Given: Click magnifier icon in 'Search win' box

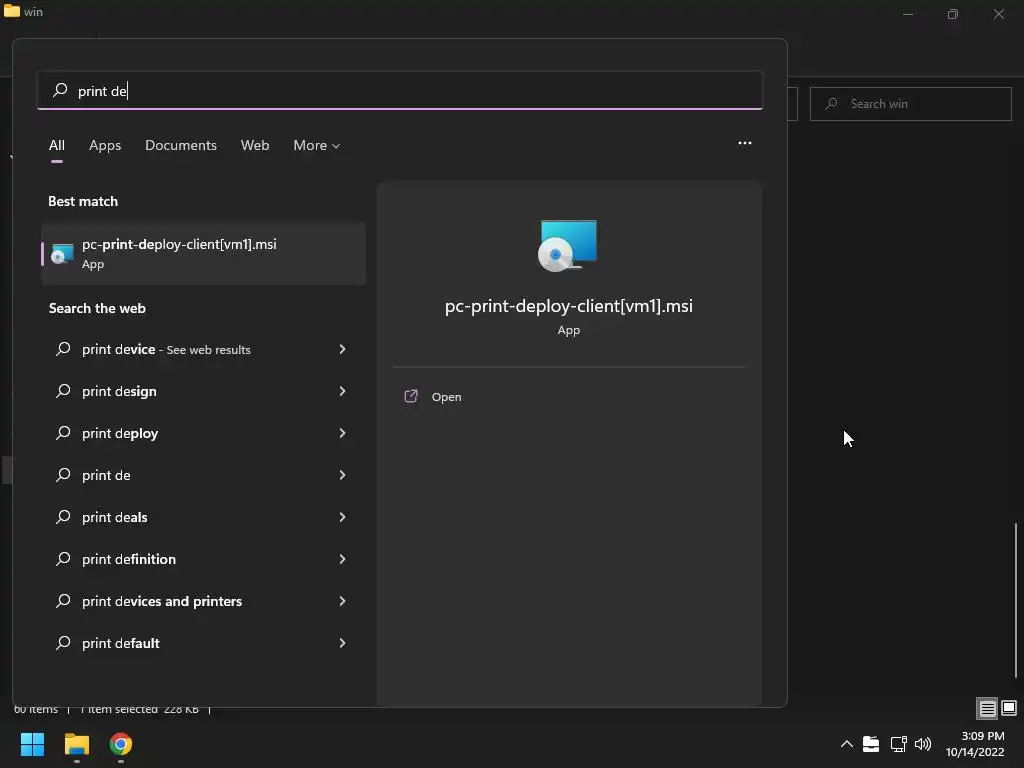Looking at the screenshot, I should tap(831, 104).
